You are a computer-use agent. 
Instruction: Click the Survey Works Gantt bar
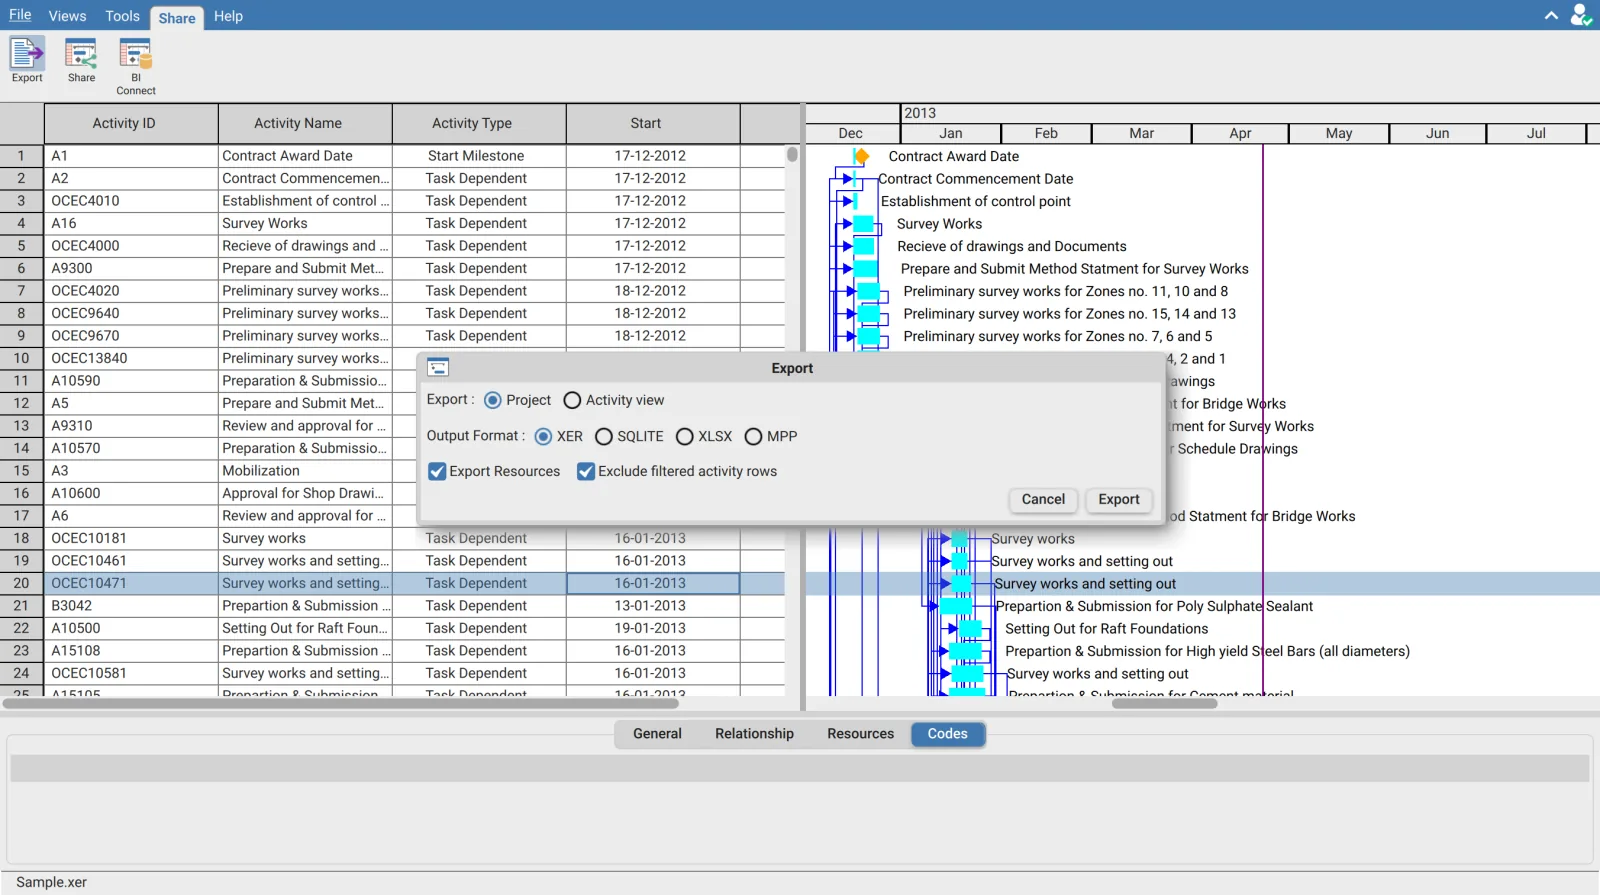(x=863, y=224)
